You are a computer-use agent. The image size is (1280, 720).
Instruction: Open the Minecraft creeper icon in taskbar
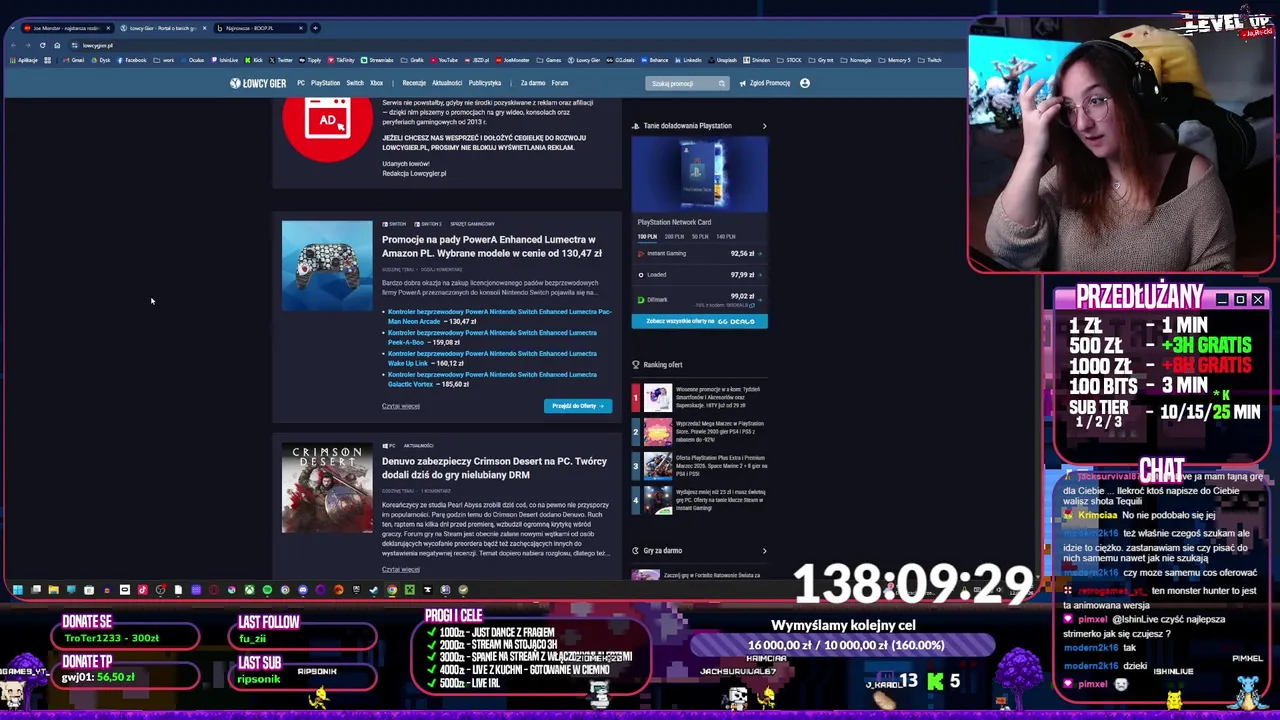pyautogui.click(x=410, y=590)
